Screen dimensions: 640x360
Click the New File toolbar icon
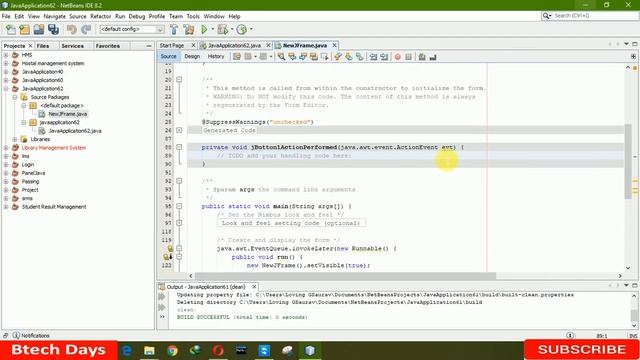point(11,29)
